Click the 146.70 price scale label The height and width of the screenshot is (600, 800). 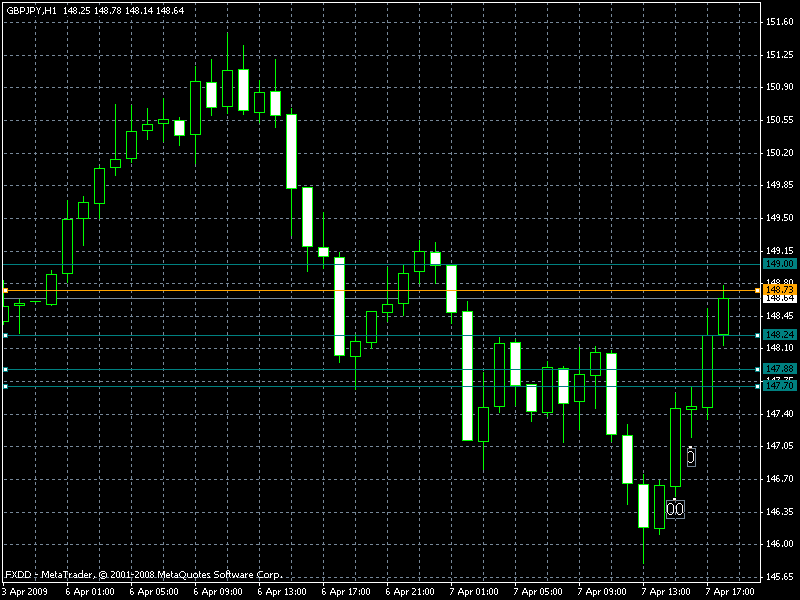[x=780, y=479]
